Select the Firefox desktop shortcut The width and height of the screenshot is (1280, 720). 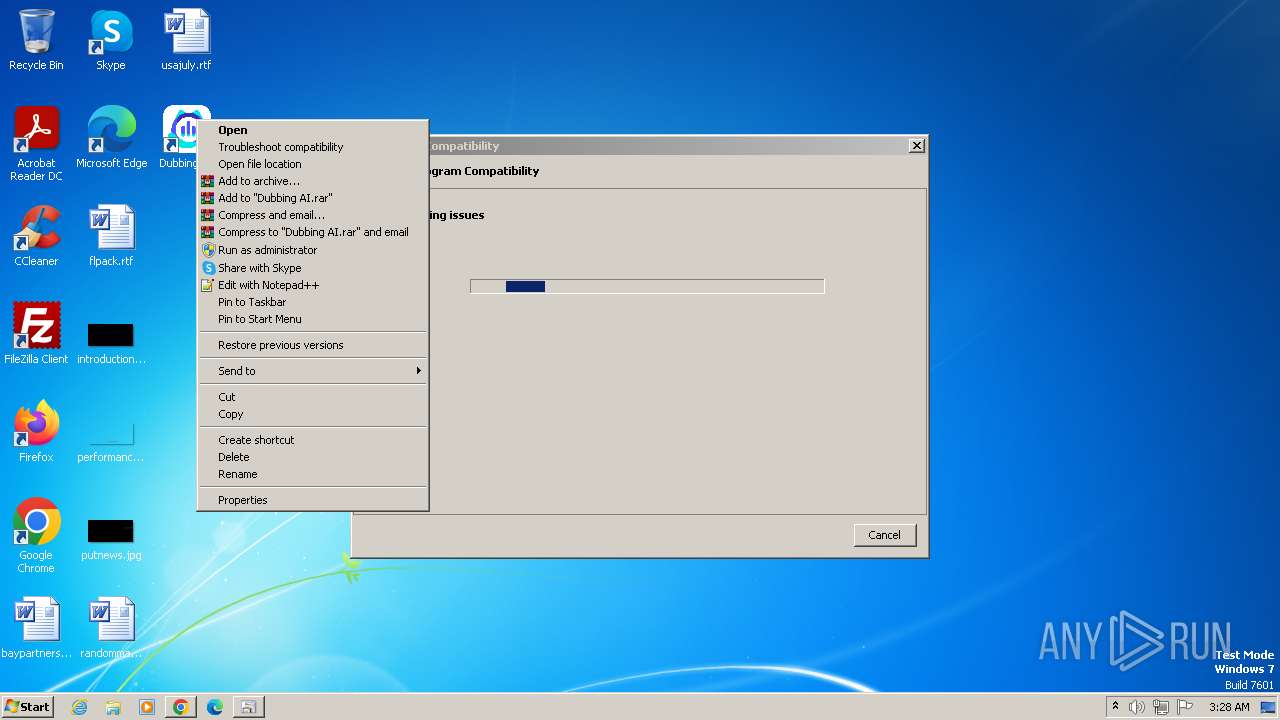tap(36, 432)
